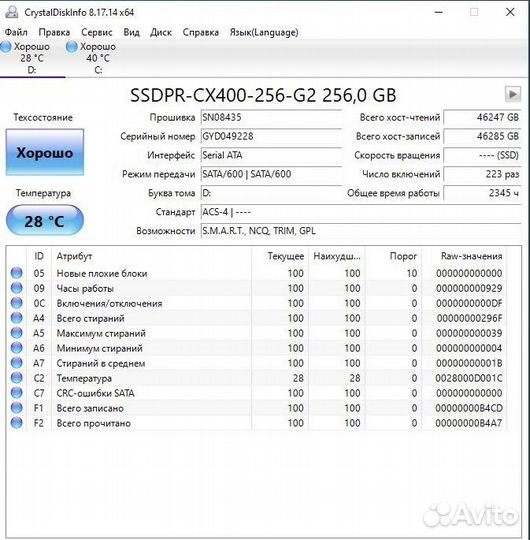Open the Сервис menu
The image size is (530, 540).
click(x=96, y=32)
